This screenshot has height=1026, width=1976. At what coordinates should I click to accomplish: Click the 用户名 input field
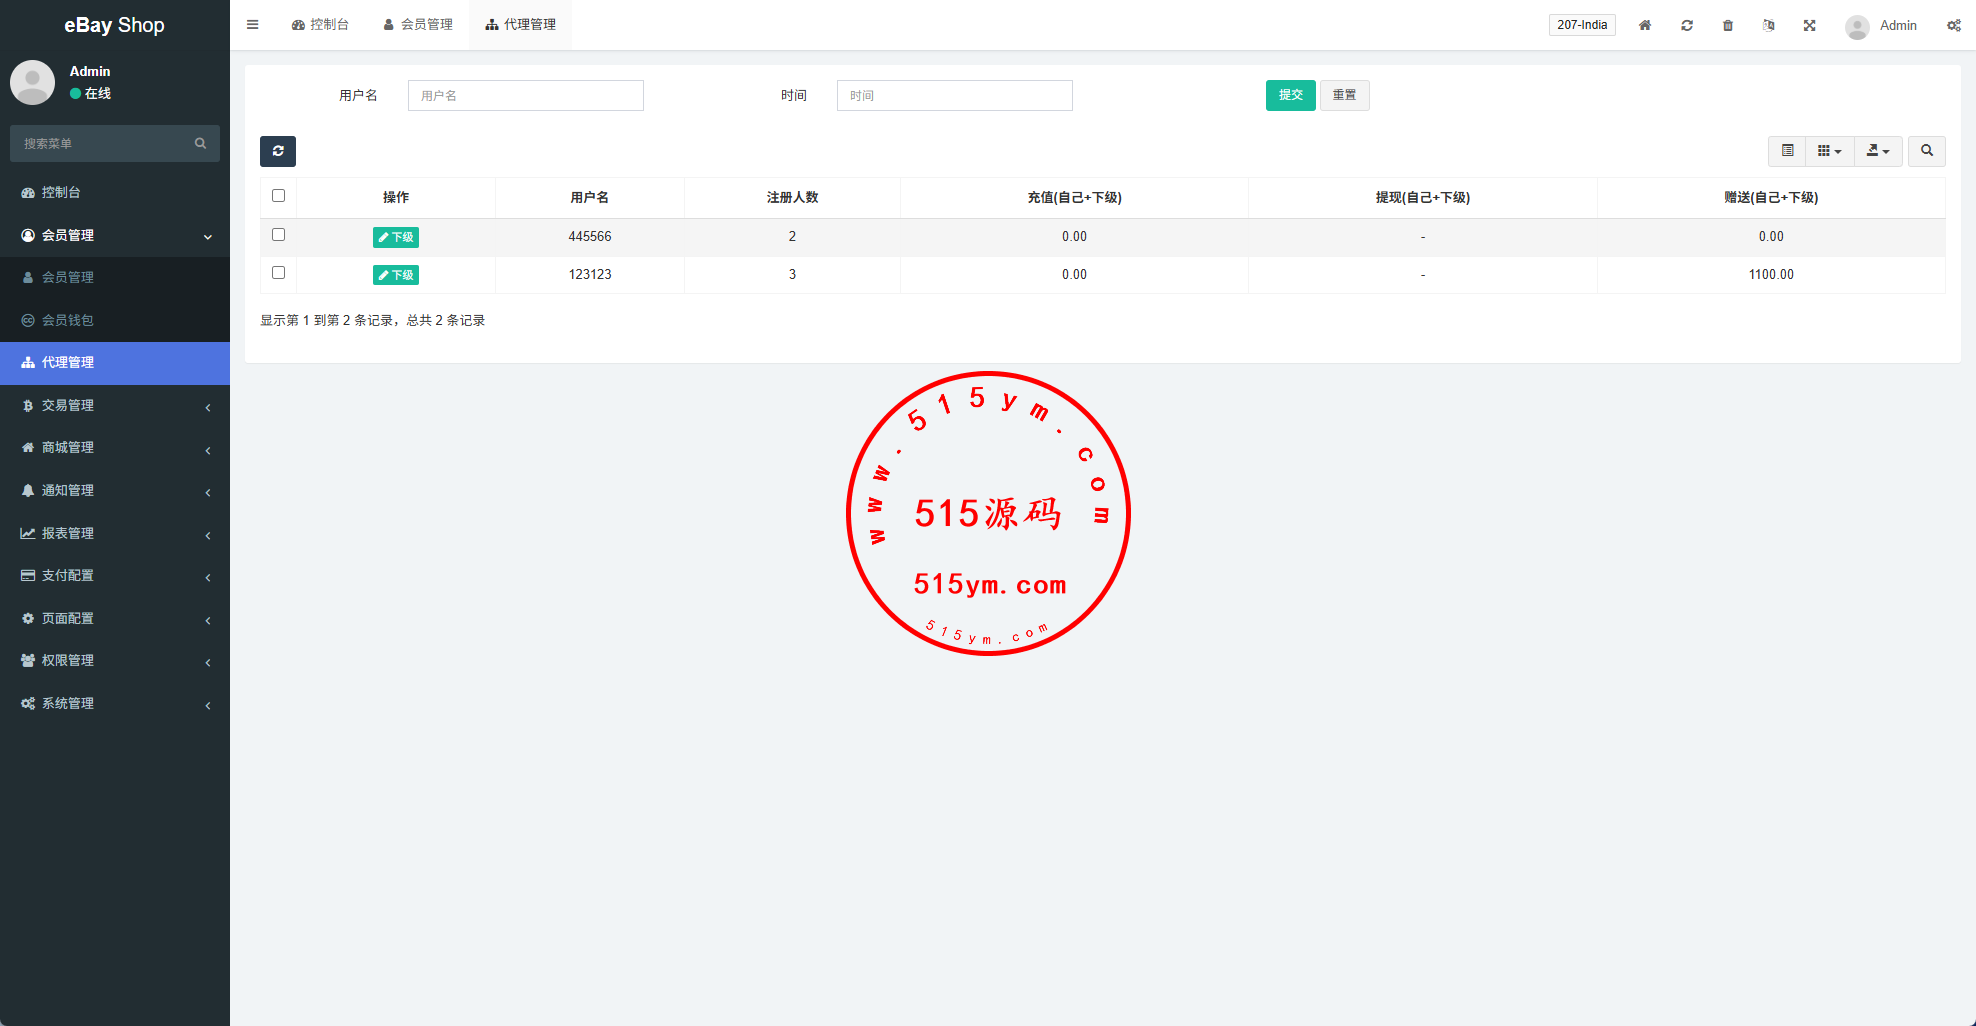(525, 95)
